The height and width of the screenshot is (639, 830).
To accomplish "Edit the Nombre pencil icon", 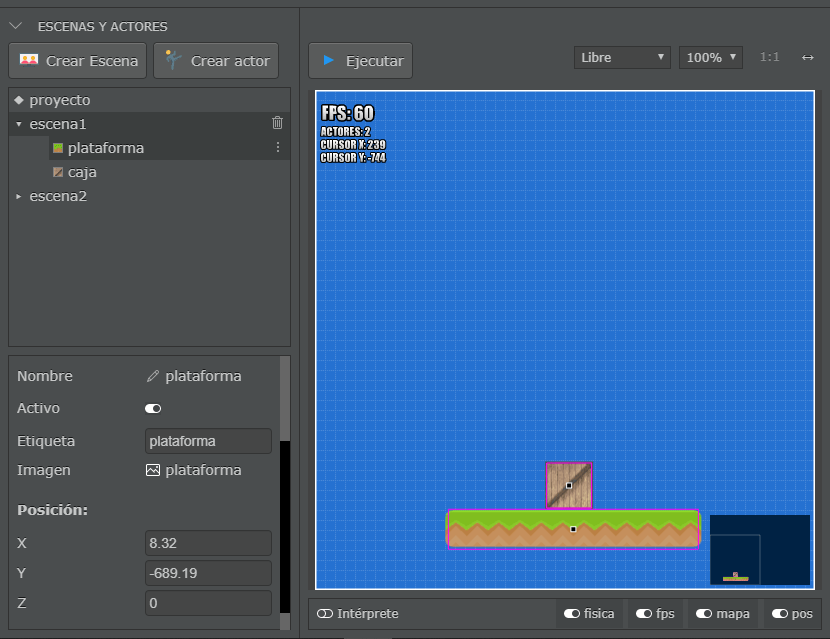I will click(152, 376).
